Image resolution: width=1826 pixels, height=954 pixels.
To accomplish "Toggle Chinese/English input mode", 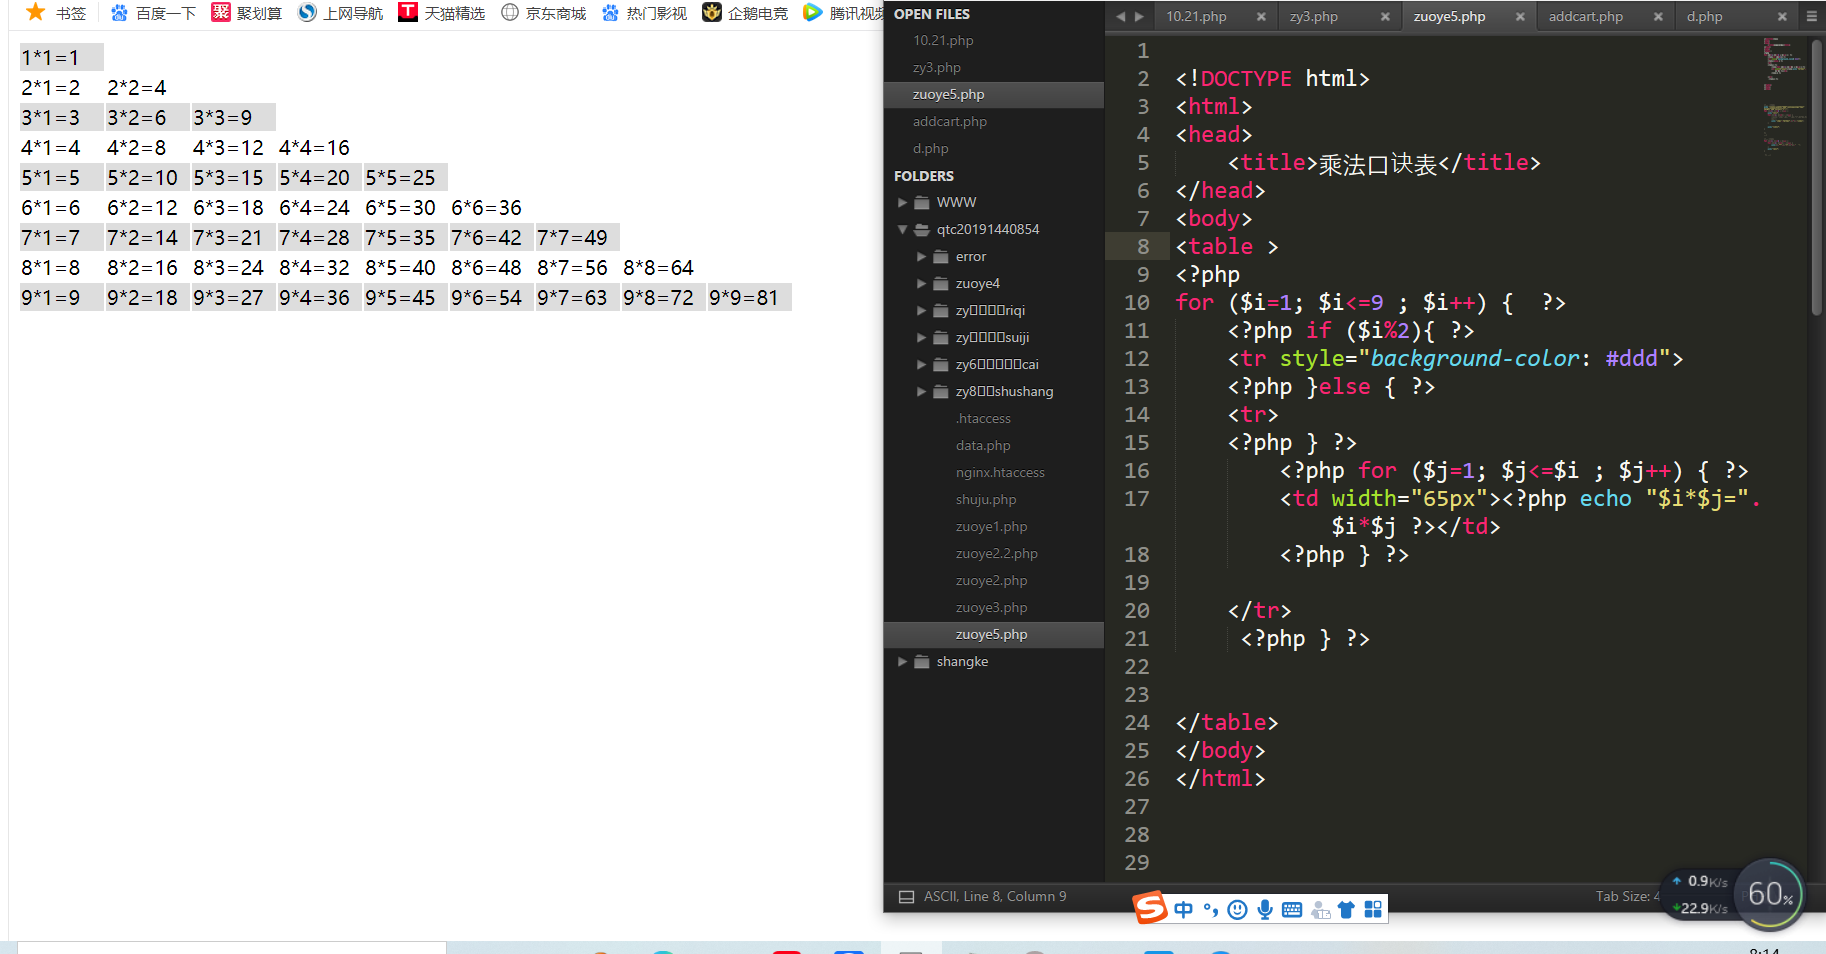I will pyautogui.click(x=1184, y=909).
